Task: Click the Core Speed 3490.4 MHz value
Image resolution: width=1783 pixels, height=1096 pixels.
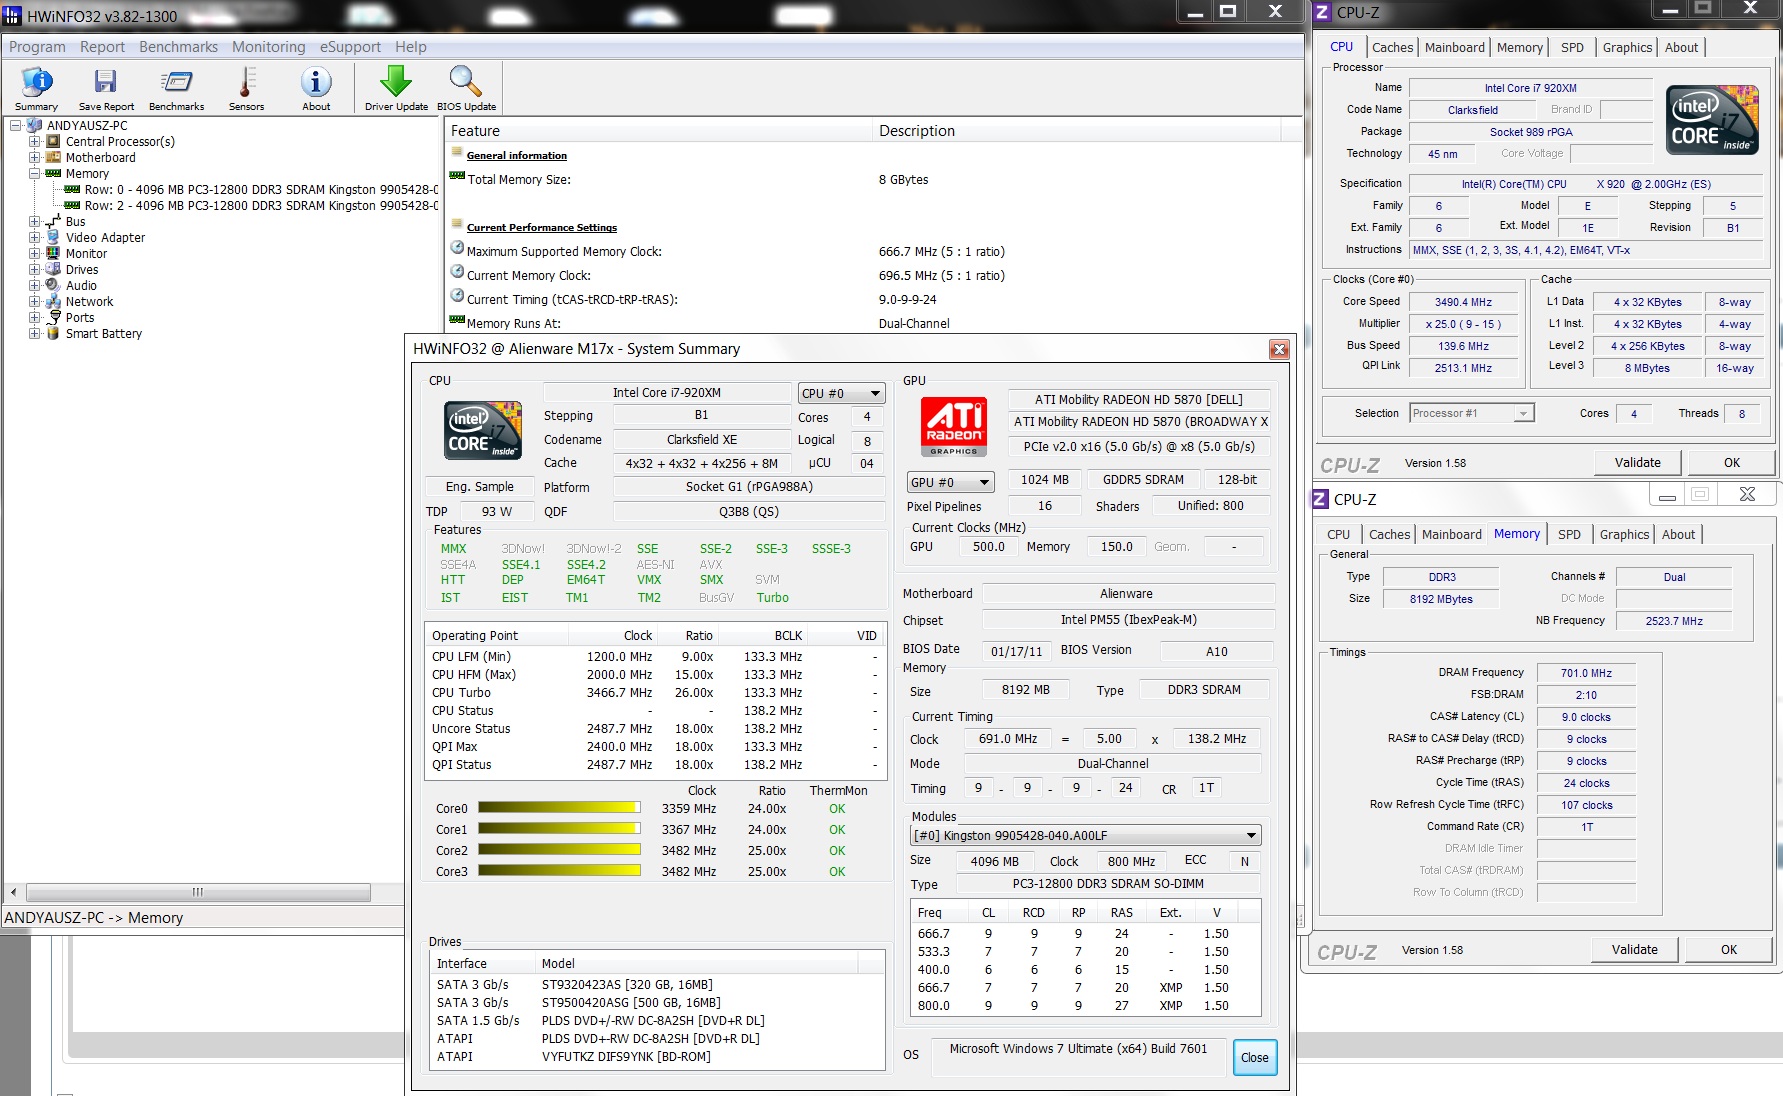Action: (x=1462, y=302)
